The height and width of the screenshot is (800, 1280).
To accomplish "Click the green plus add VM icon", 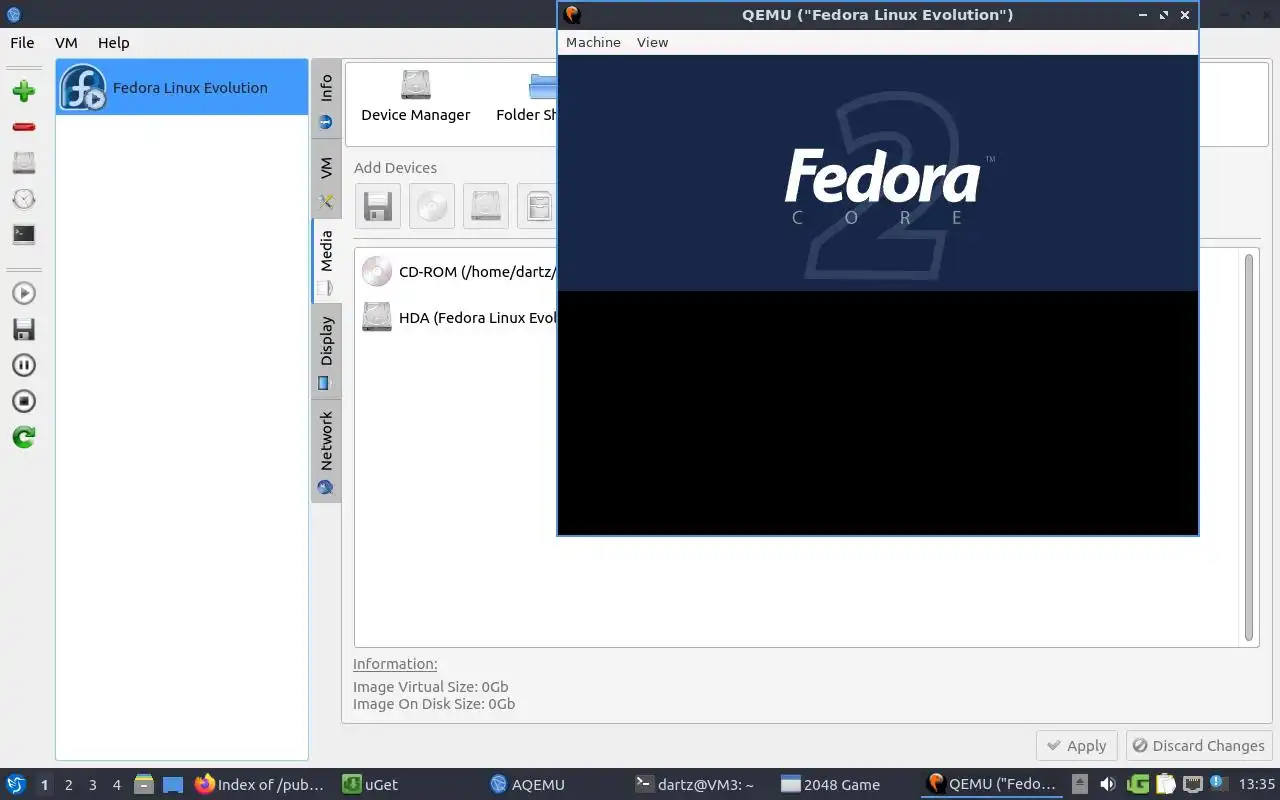I will point(24,91).
